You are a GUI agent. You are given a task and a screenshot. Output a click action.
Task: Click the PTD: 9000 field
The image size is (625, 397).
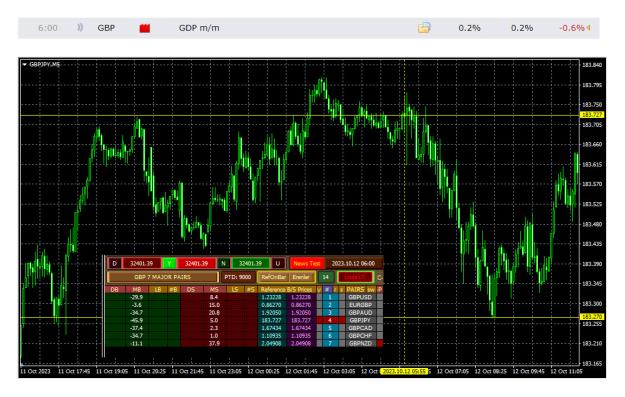pyautogui.click(x=238, y=277)
